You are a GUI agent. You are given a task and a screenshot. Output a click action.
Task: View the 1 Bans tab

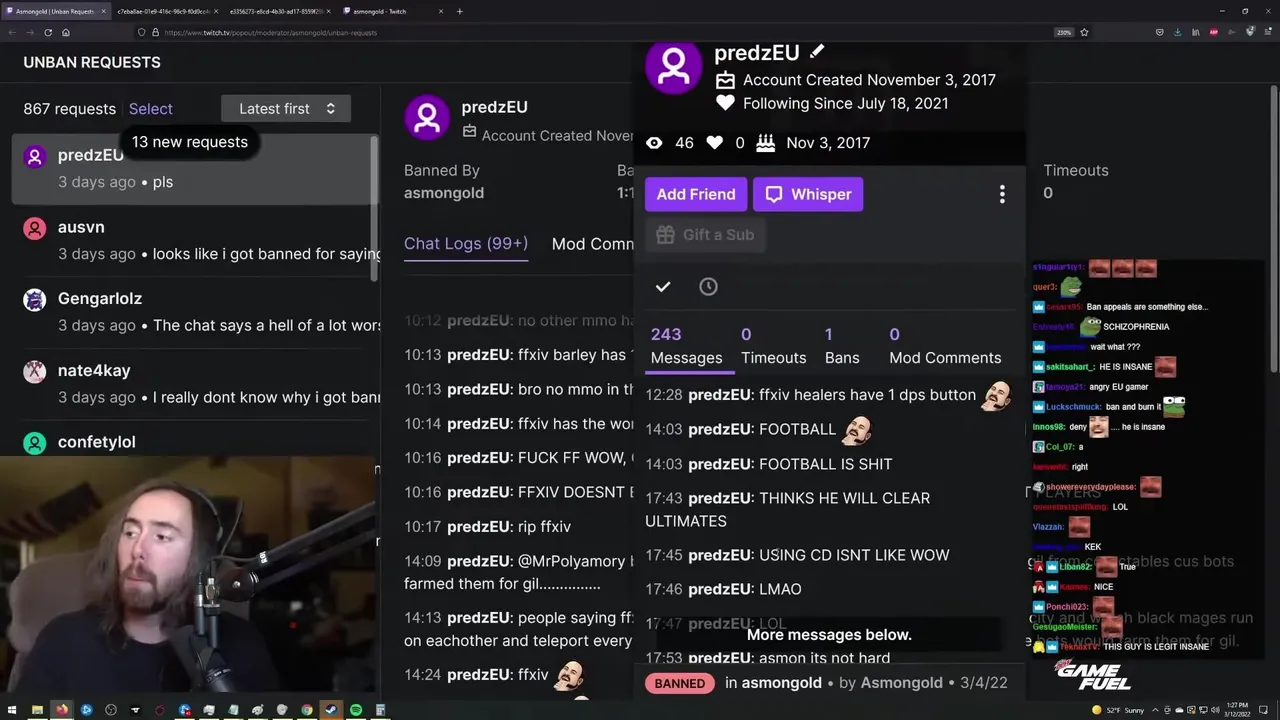[x=842, y=346]
